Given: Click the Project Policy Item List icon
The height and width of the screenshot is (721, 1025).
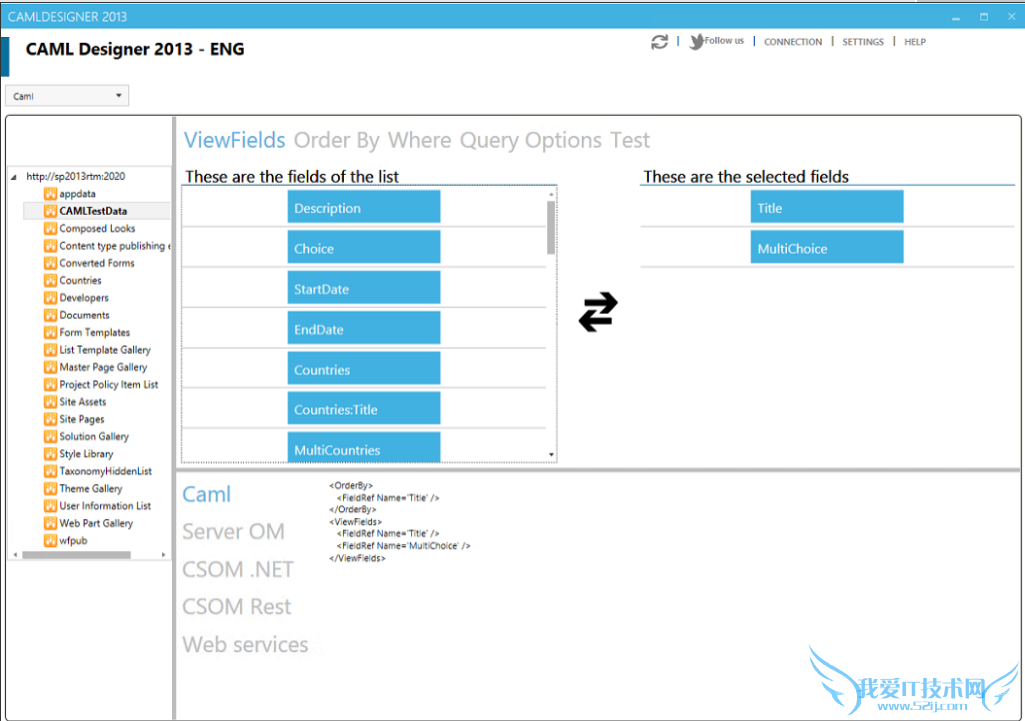Looking at the screenshot, I should coord(50,384).
